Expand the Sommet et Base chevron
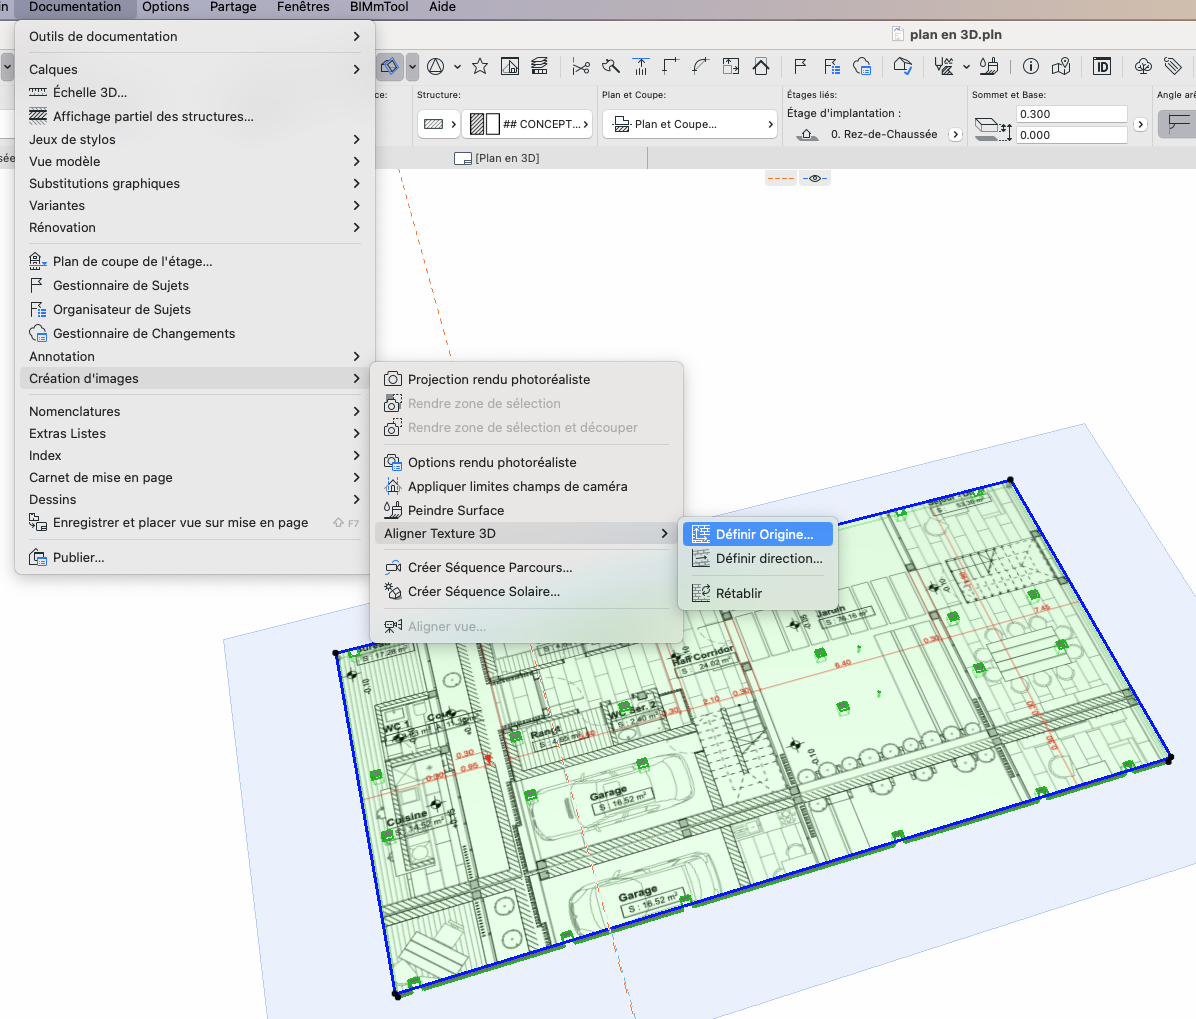Viewport: 1196px width, 1019px height. [1140, 124]
